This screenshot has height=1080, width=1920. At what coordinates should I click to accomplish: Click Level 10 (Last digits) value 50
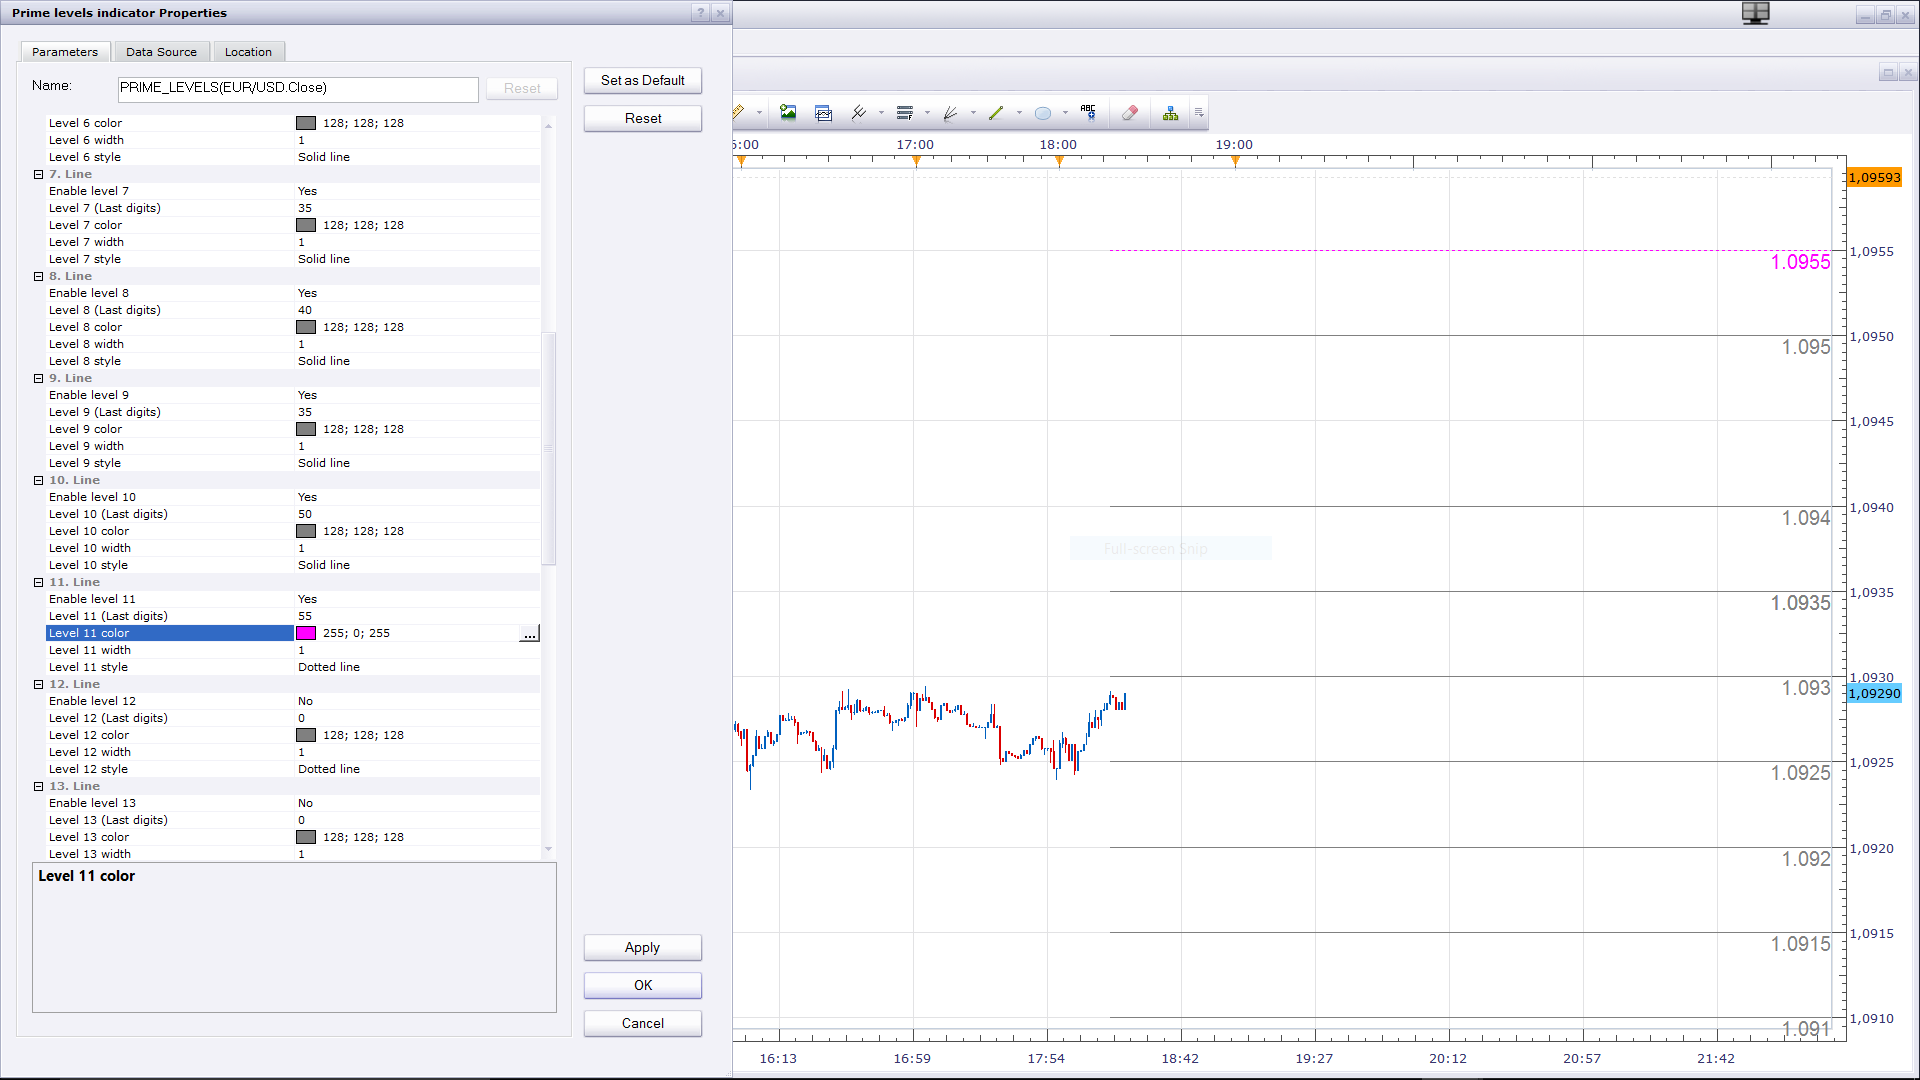[x=305, y=514]
